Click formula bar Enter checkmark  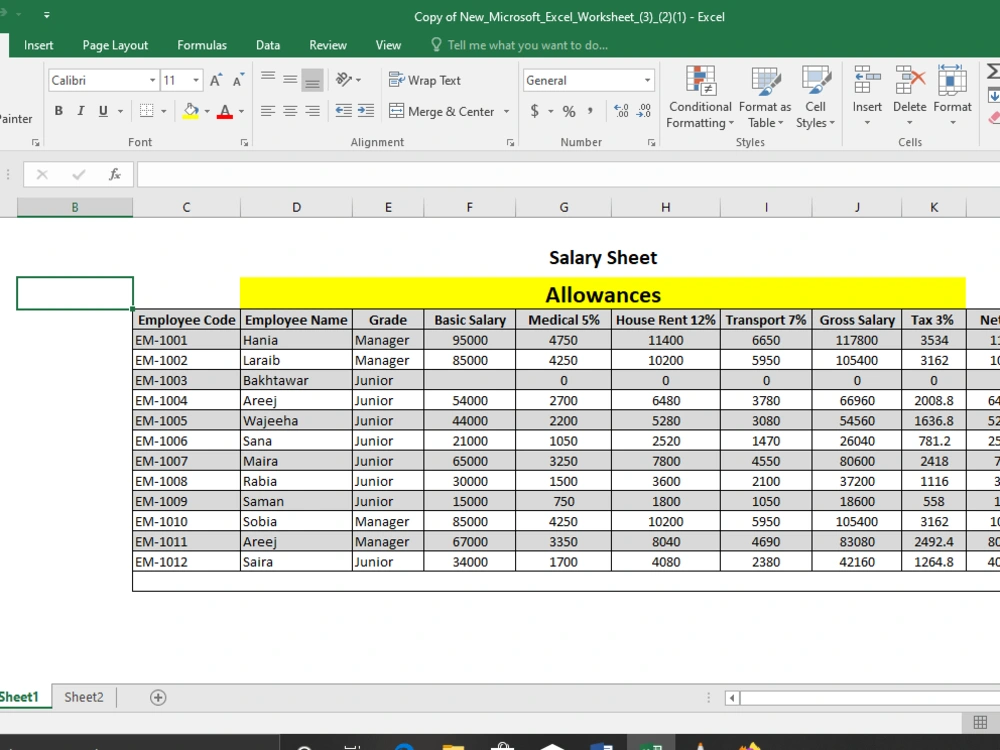[78, 174]
